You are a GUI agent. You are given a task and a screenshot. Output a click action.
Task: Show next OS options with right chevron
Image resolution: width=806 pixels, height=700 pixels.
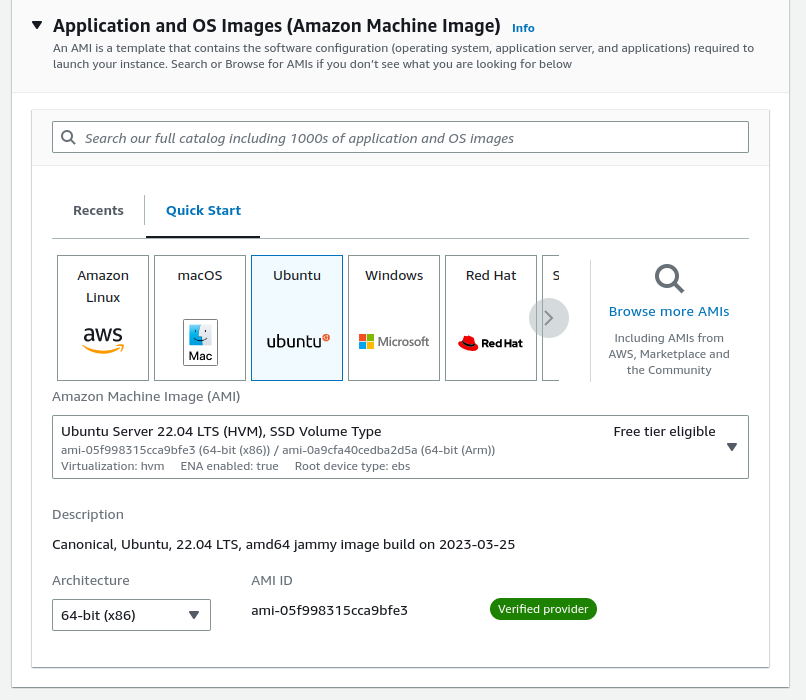tap(548, 318)
